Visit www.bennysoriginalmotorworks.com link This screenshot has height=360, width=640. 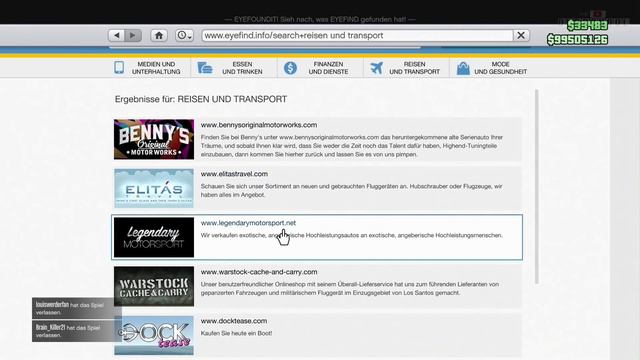(259, 125)
